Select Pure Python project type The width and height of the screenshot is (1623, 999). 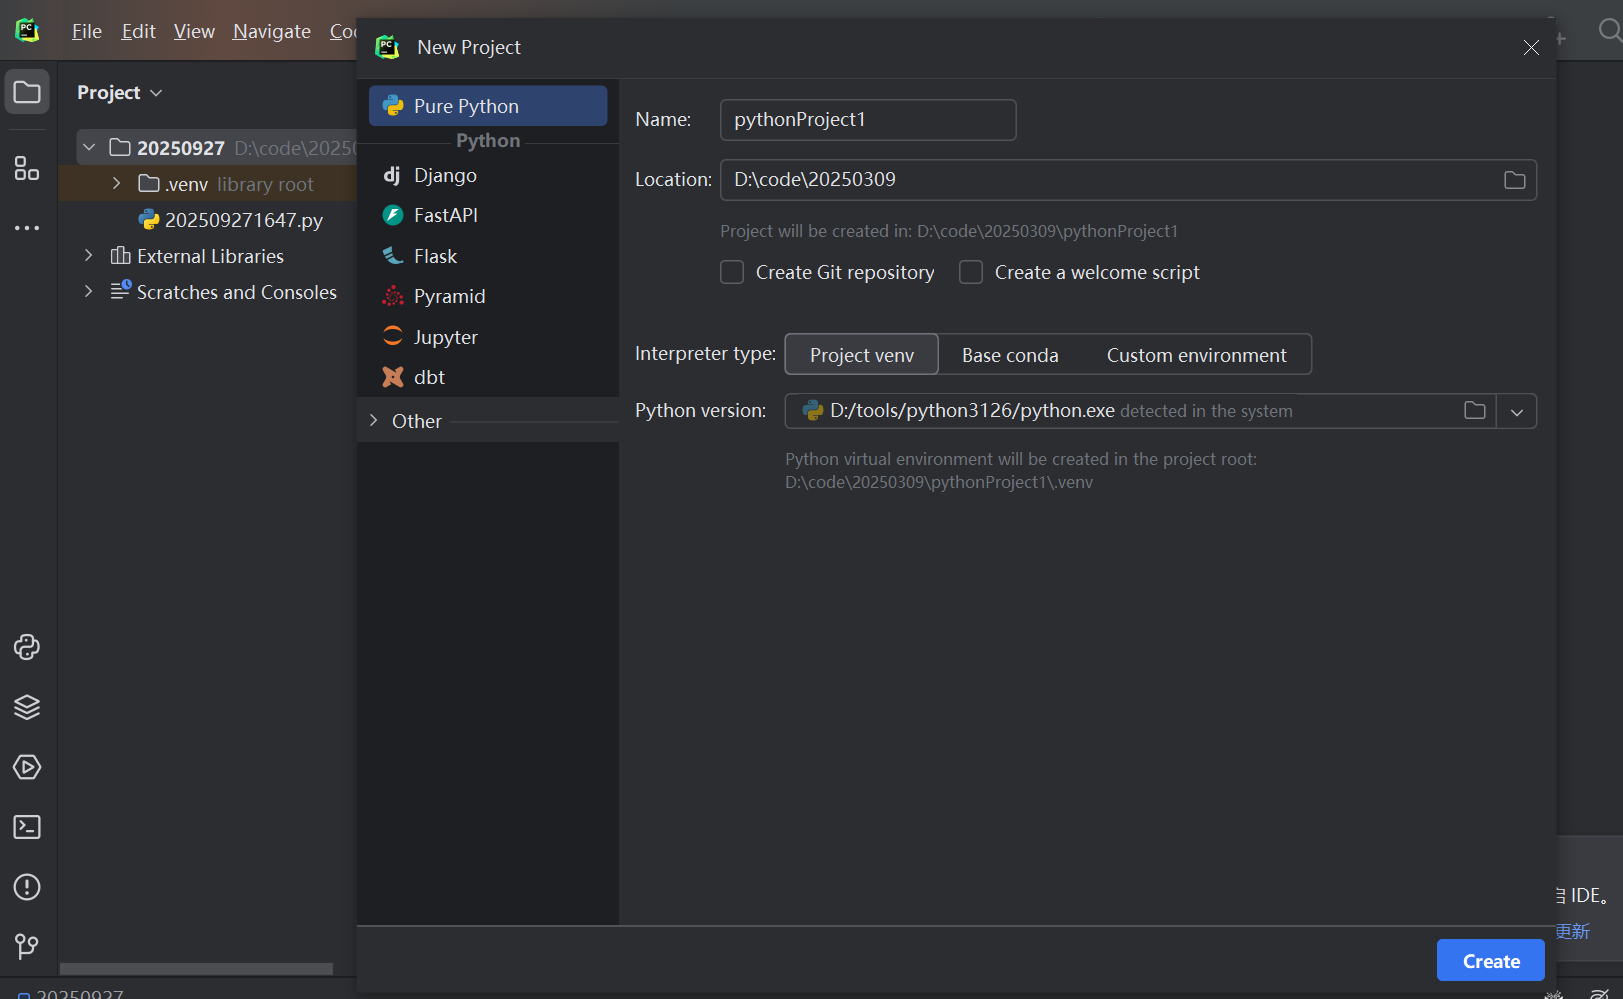tap(488, 106)
